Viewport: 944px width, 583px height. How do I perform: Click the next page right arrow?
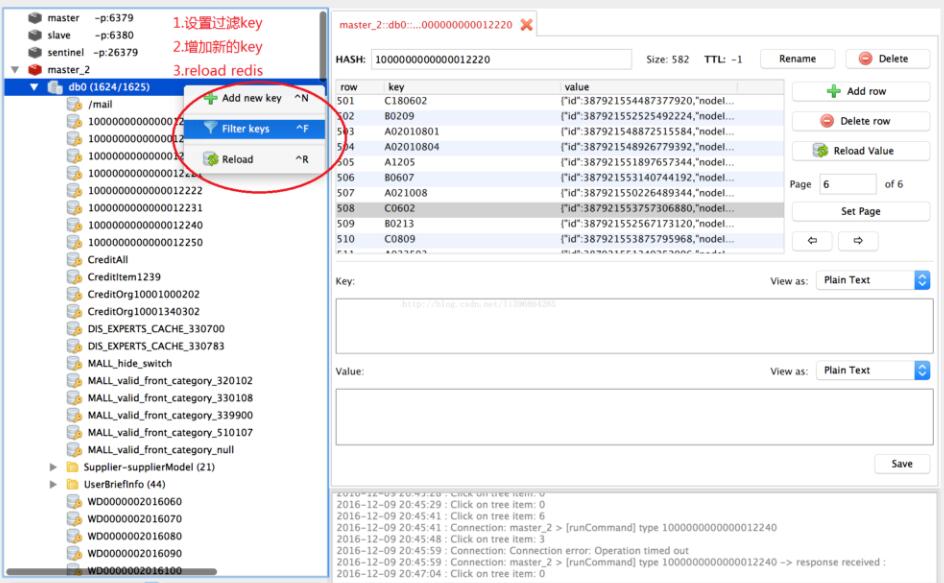(858, 241)
